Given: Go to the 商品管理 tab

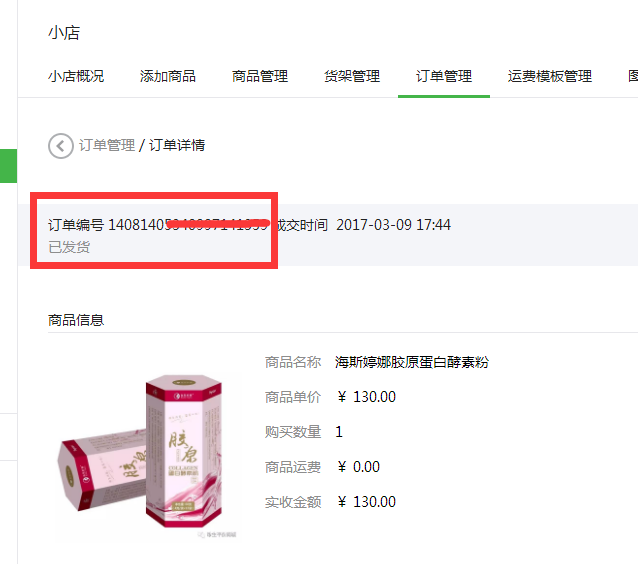Looking at the screenshot, I should [x=260, y=76].
